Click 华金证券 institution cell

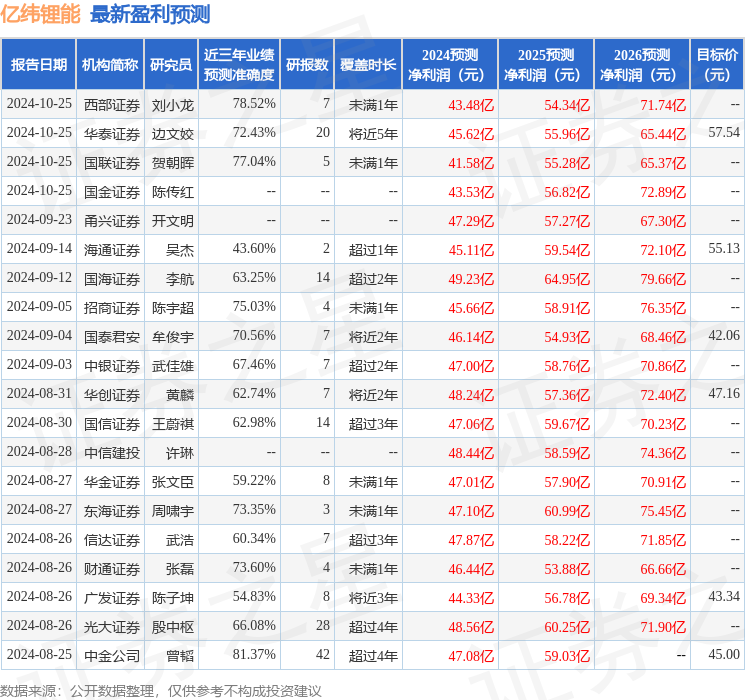click(x=112, y=482)
